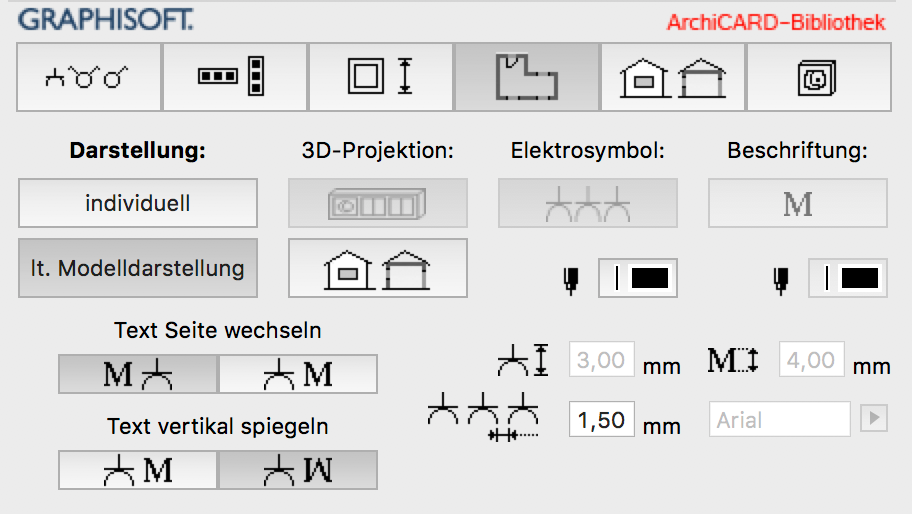
Task: Click the Beschriftung: label
Action: (x=797, y=151)
